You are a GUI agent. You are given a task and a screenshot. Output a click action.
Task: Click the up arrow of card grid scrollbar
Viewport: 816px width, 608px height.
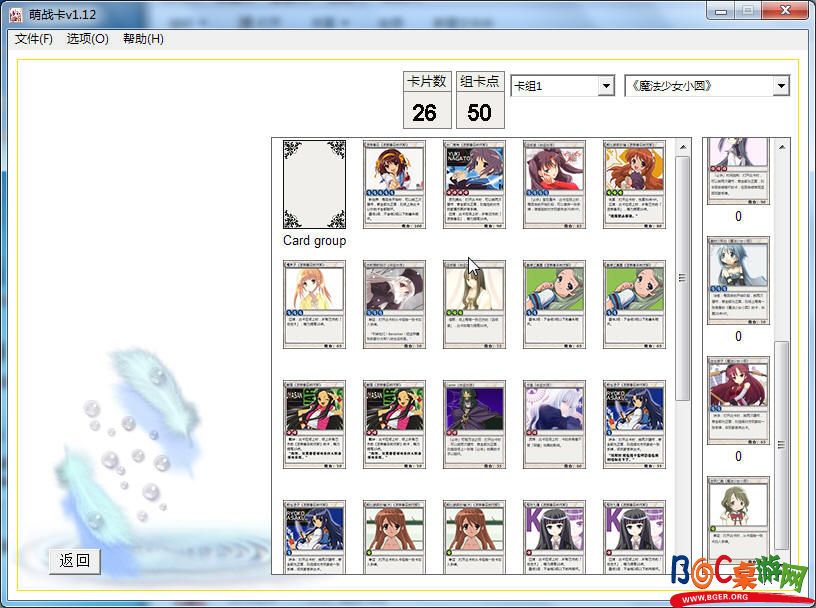tap(683, 147)
